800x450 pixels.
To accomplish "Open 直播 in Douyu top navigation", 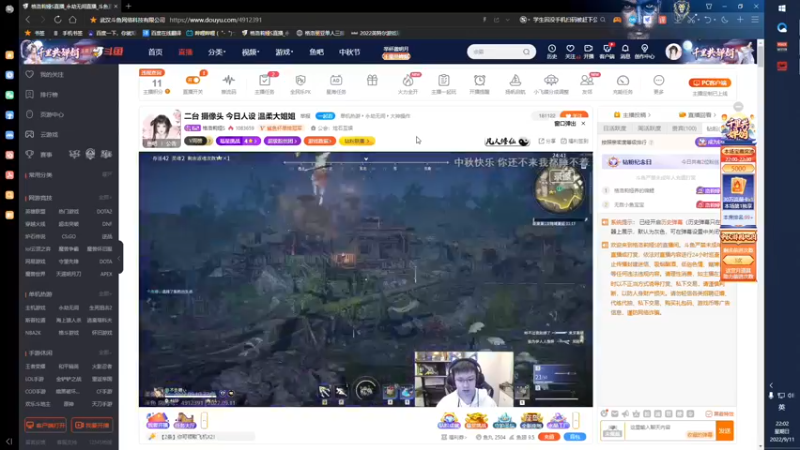I will pyautogui.click(x=185, y=52).
